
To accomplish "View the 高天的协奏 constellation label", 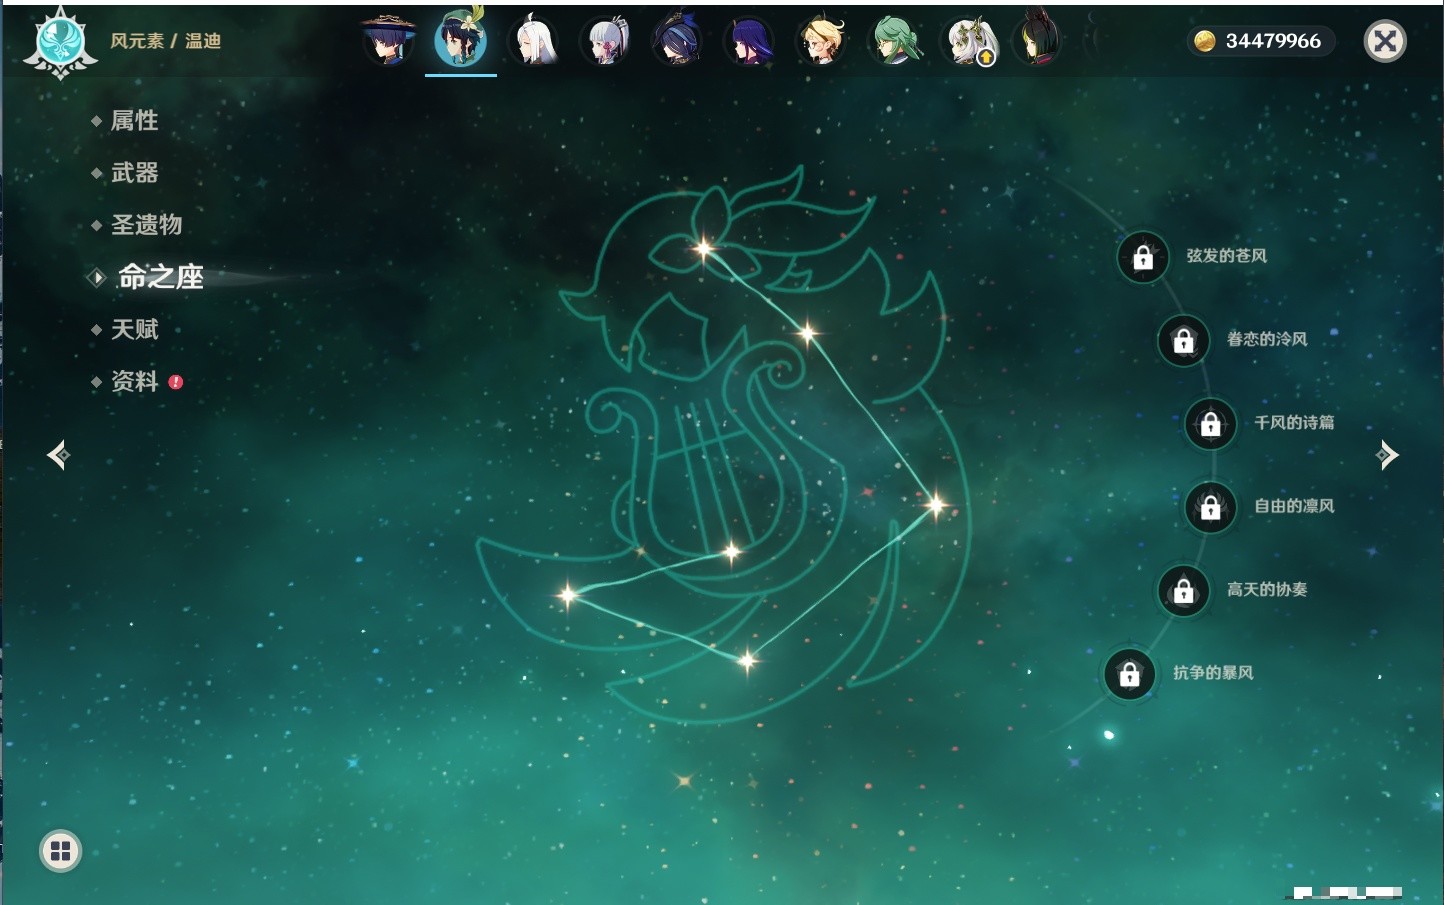I will 1267,589.
